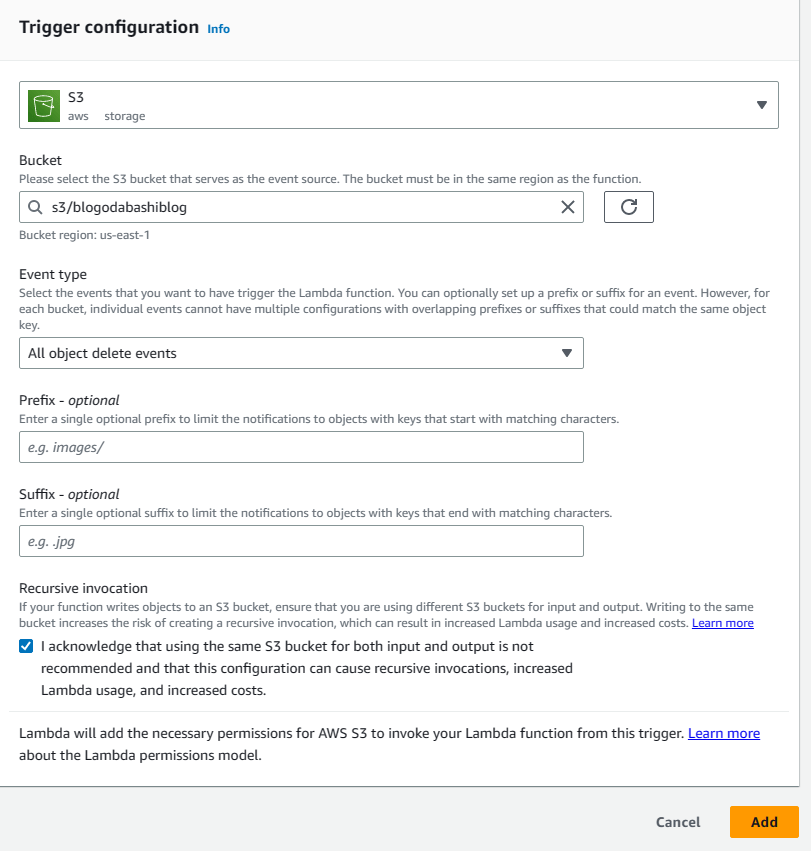Image resolution: width=811 pixels, height=851 pixels.
Task: Click the 'storage' tag under S3
Action: point(125,116)
